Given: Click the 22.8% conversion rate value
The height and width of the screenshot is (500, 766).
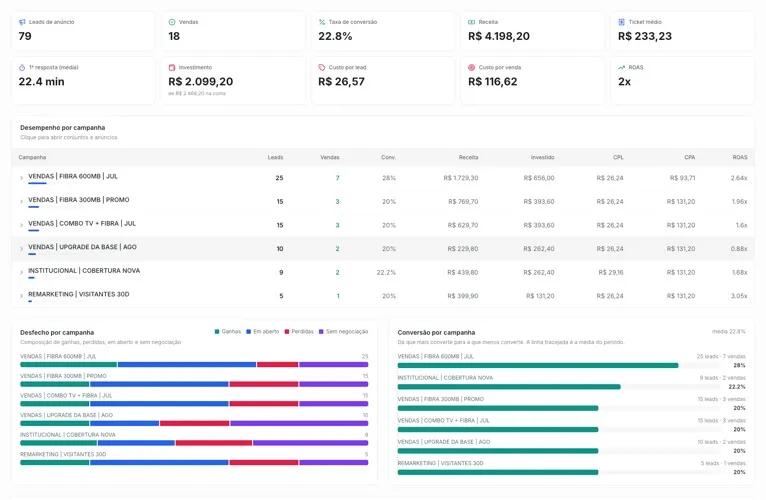Looking at the screenshot, I should click(x=335, y=36).
